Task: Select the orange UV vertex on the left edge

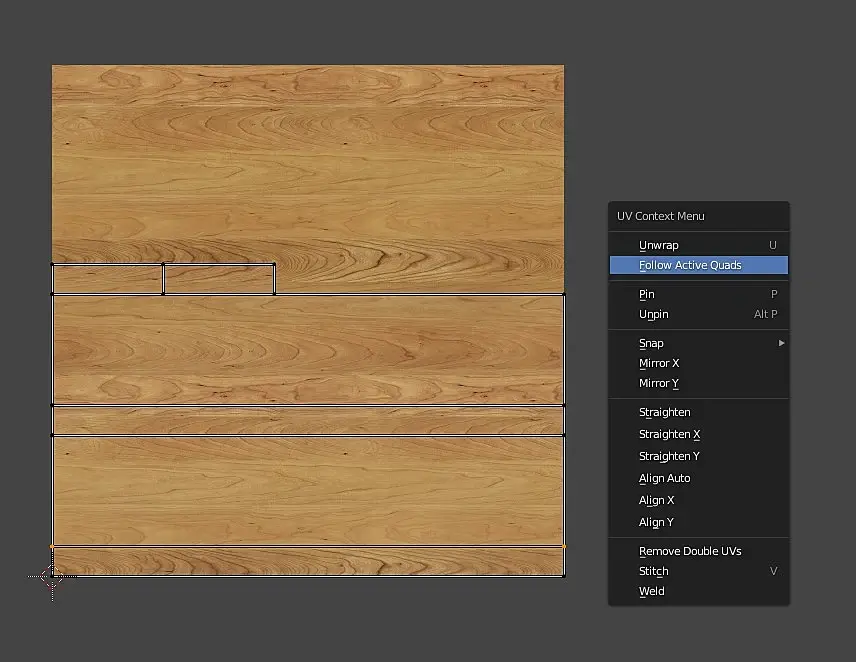Action: [x=52, y=546]
